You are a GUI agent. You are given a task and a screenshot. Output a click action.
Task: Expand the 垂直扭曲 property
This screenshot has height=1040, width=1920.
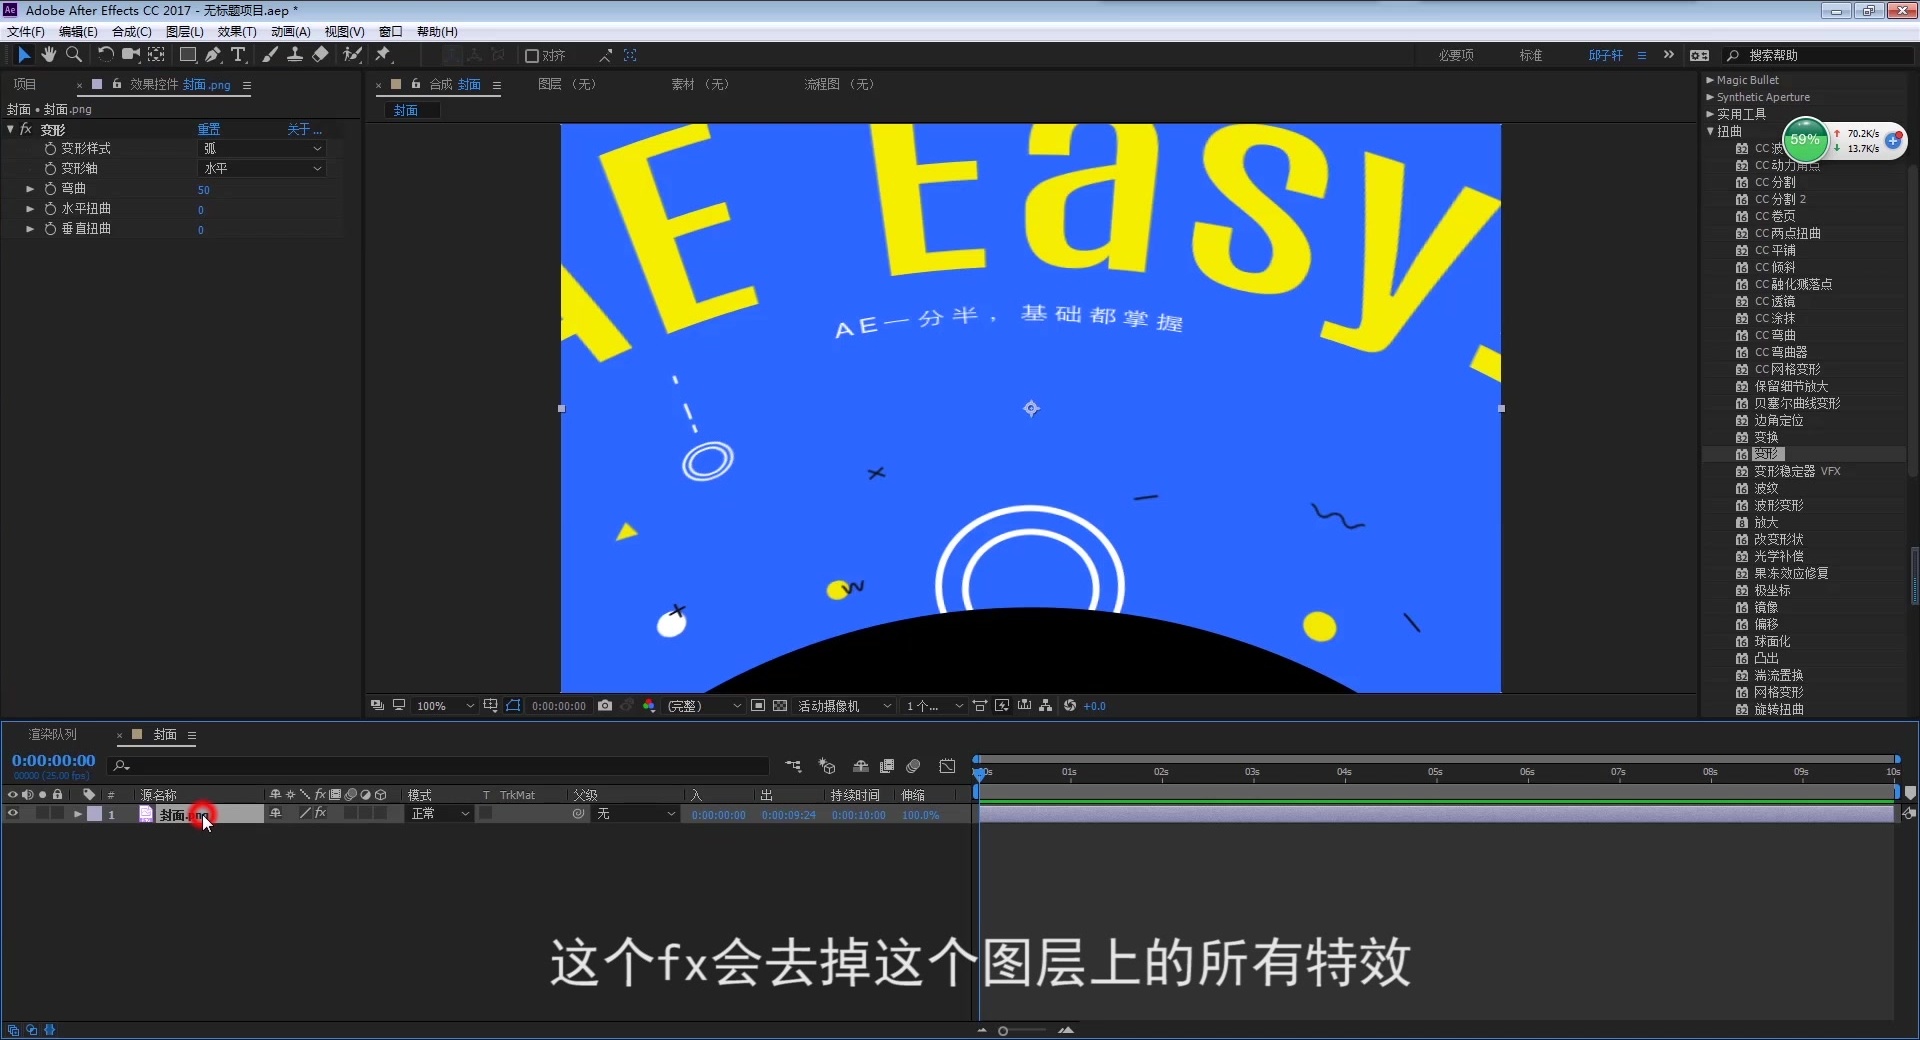30,229
